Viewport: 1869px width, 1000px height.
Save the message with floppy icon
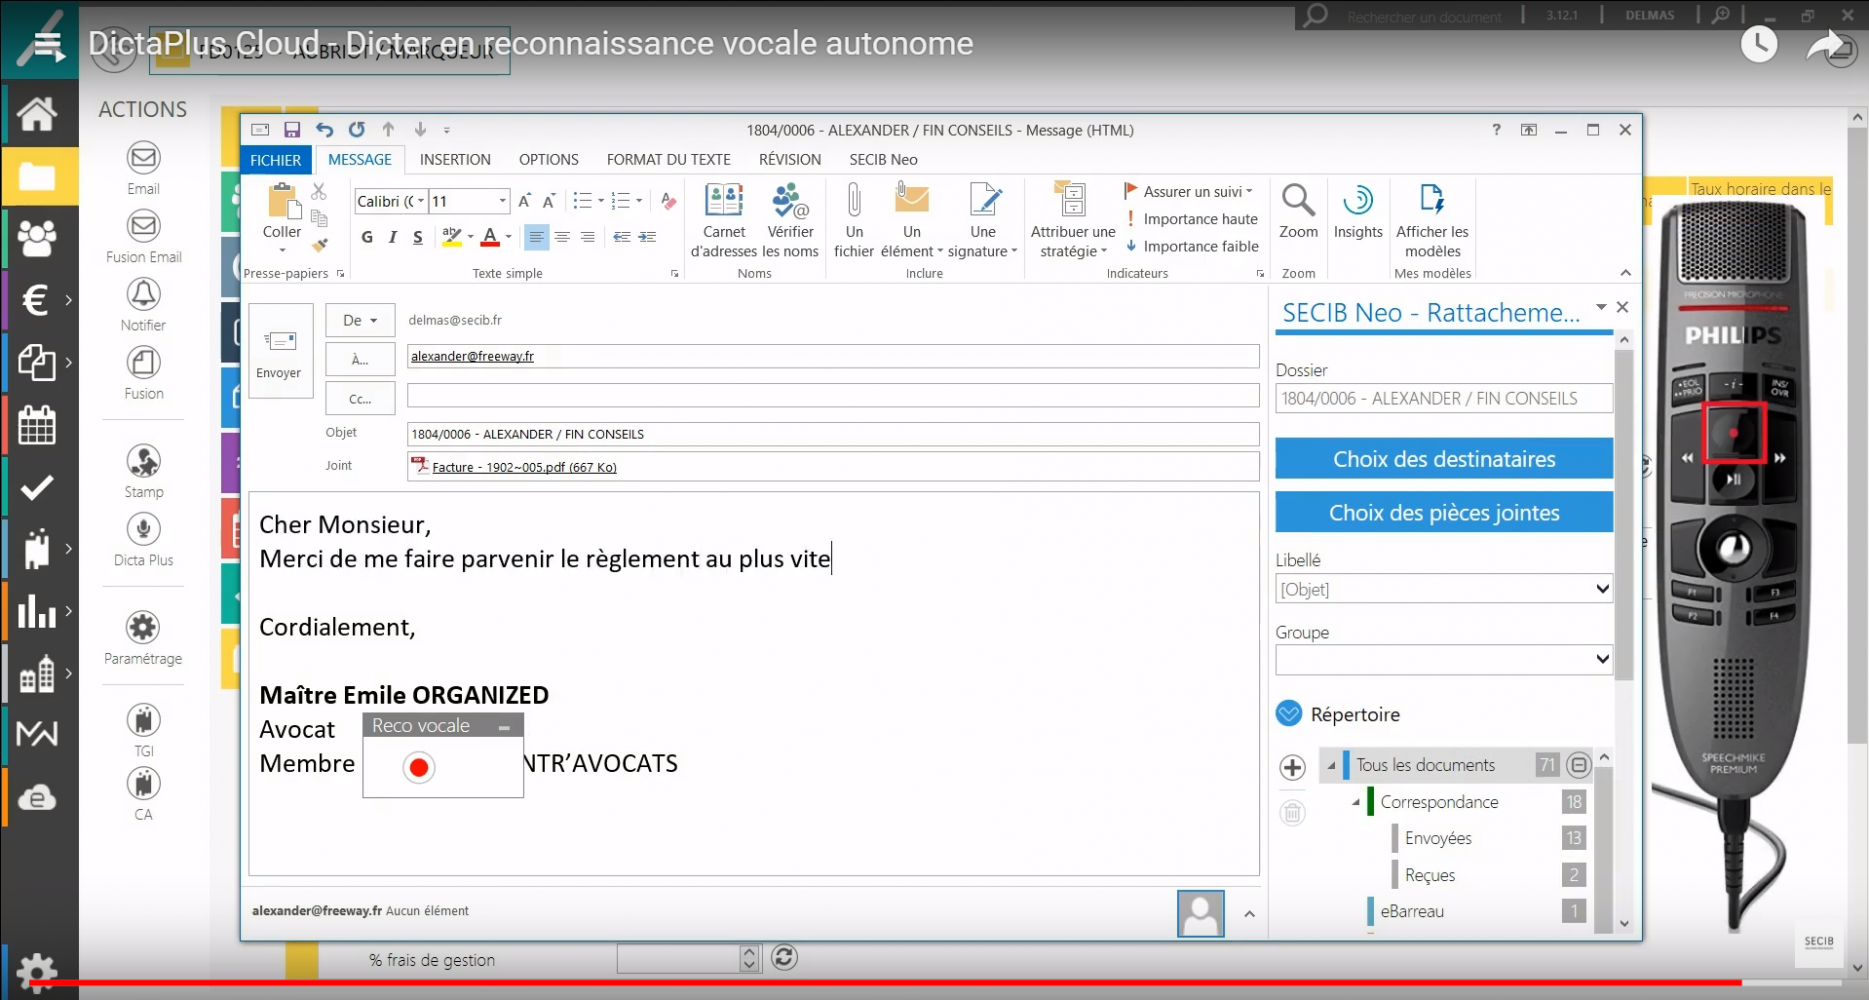click(292, 130)
